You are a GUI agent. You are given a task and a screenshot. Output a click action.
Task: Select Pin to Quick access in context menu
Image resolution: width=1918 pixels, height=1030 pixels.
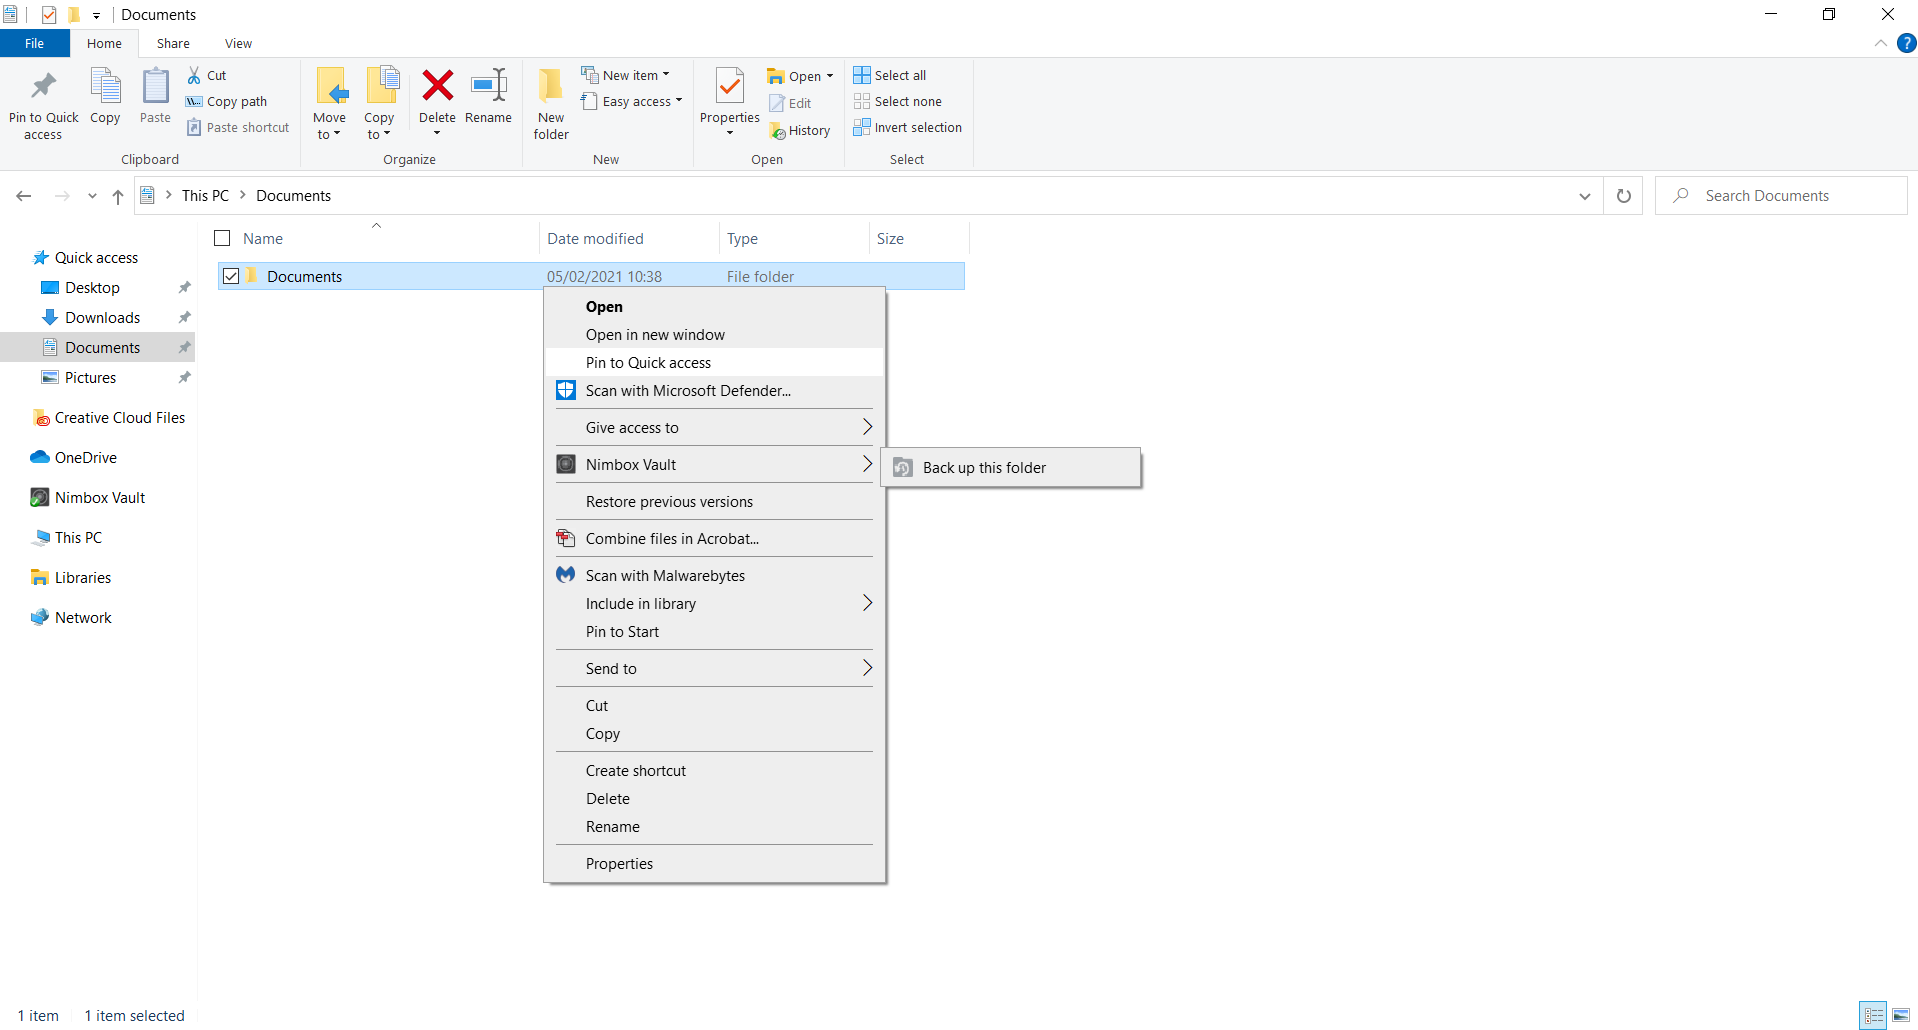pos(715,363)
